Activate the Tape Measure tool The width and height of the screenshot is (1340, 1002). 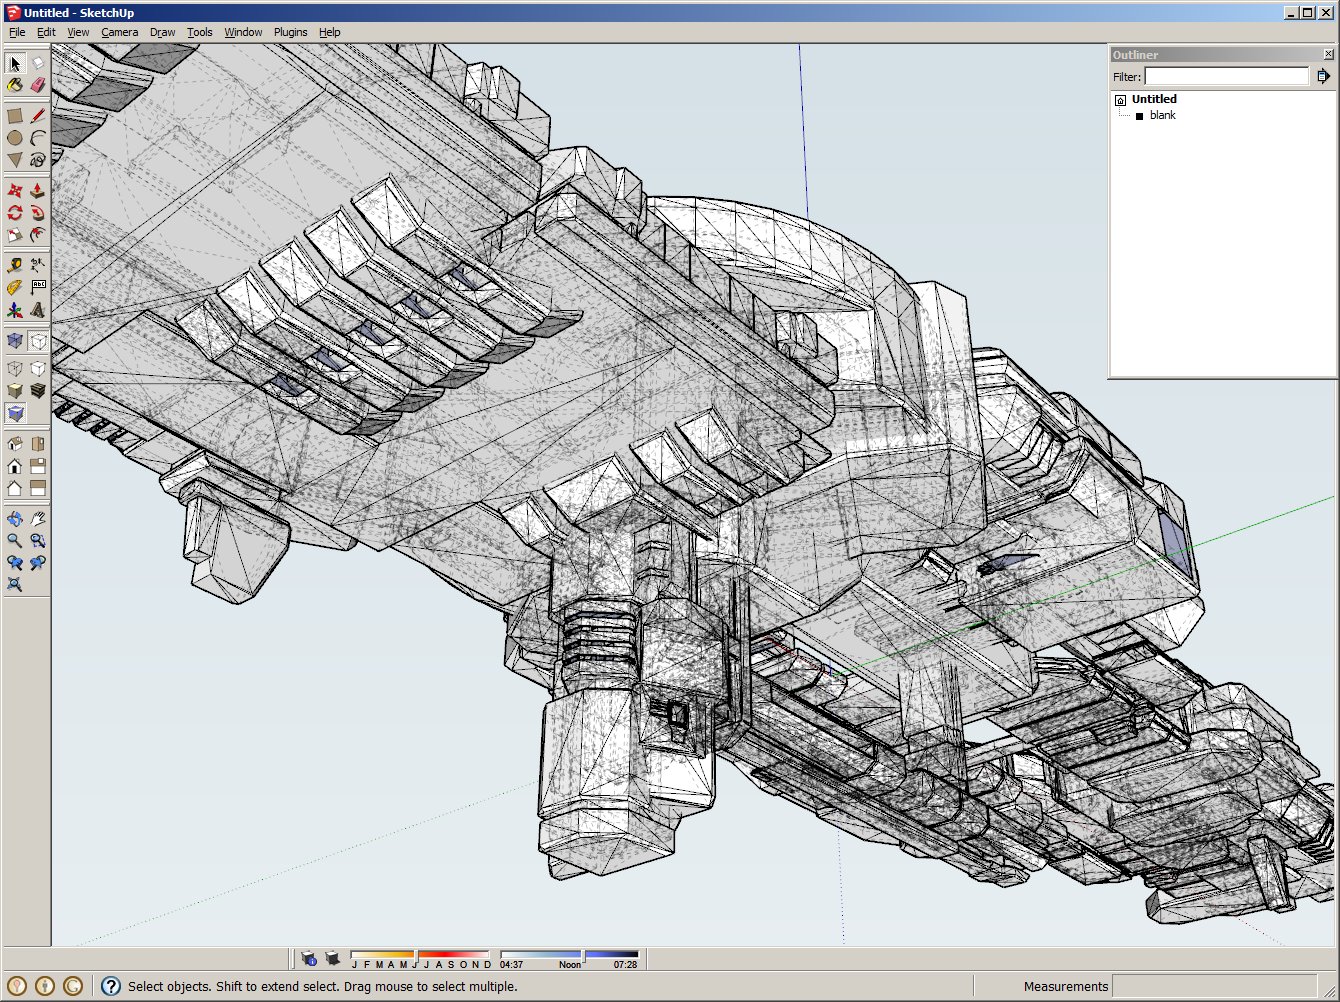click(15, 265)
